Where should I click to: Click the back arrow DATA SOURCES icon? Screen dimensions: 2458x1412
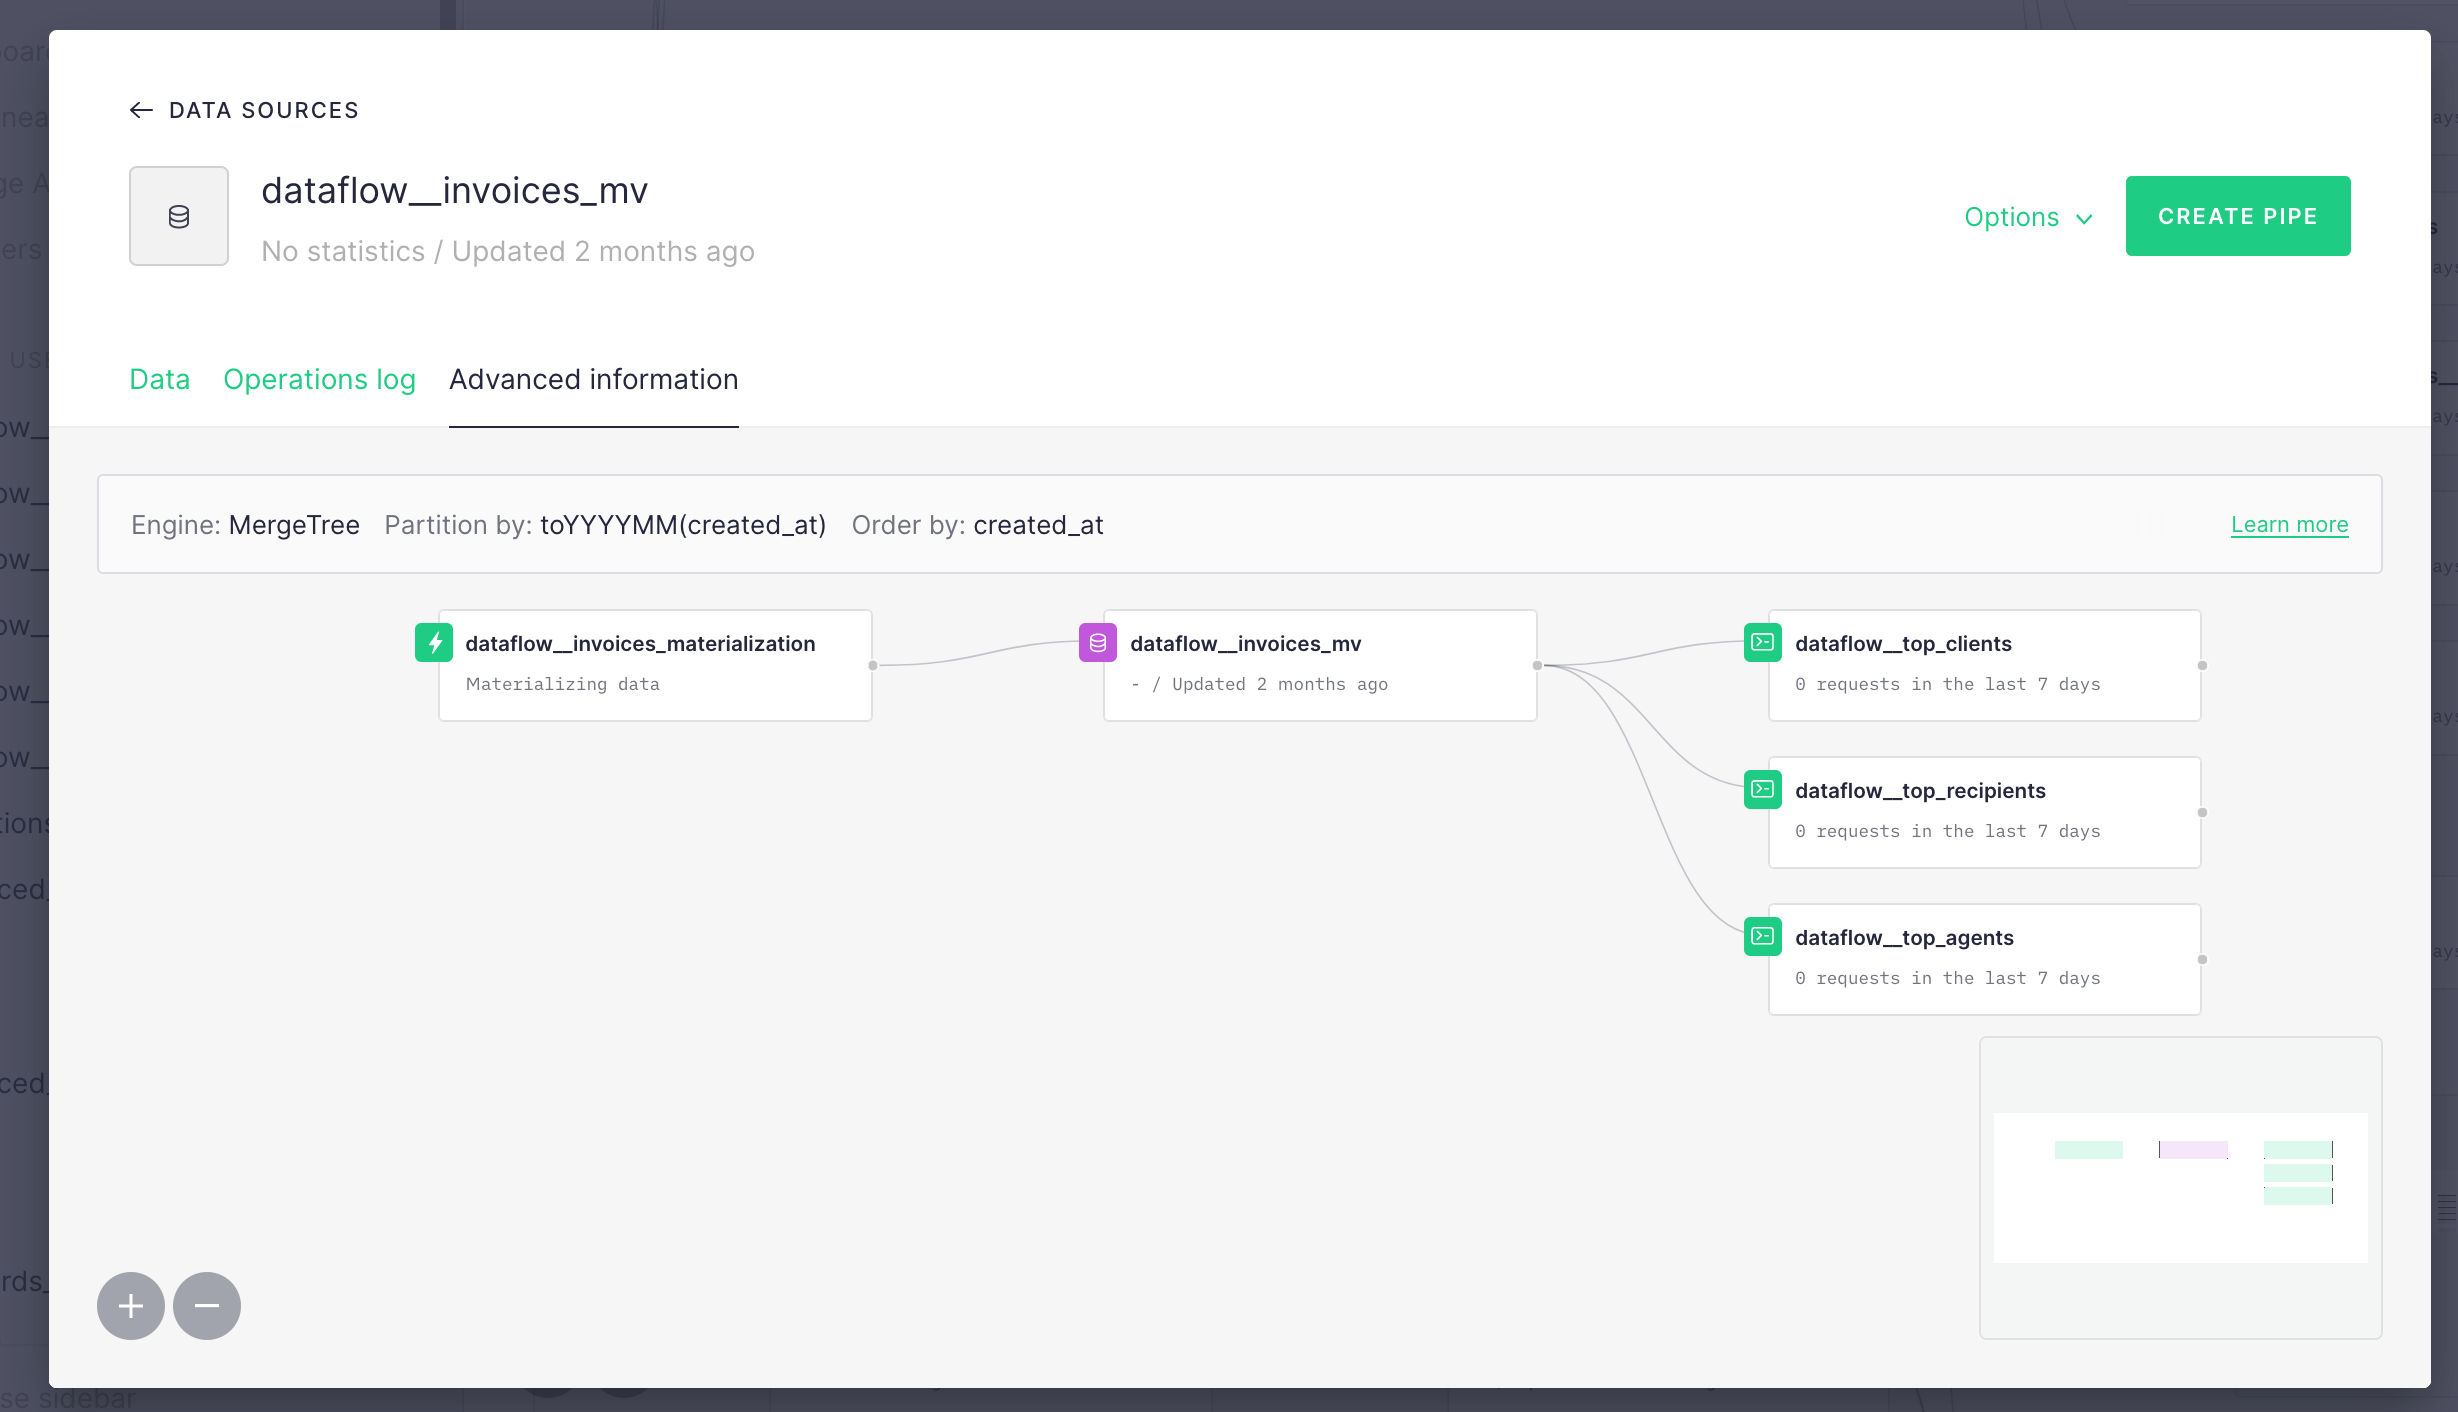coord(140,108)
